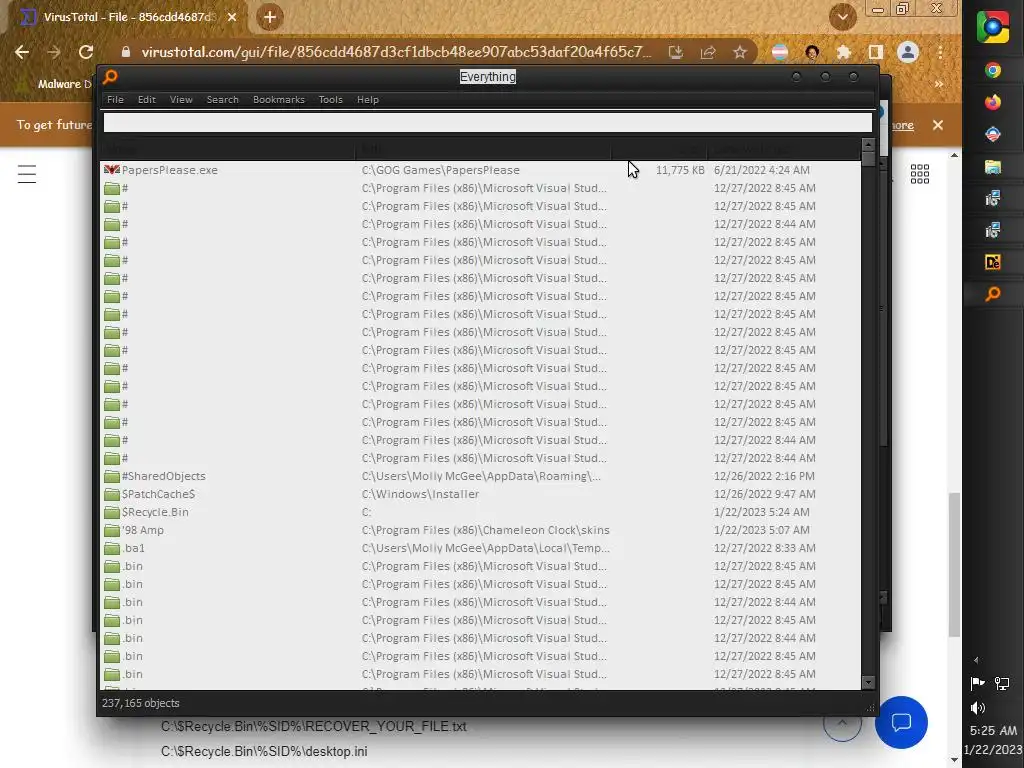
Task: Open the Chrome three-dot menu
Action: (x=940, y=52)
